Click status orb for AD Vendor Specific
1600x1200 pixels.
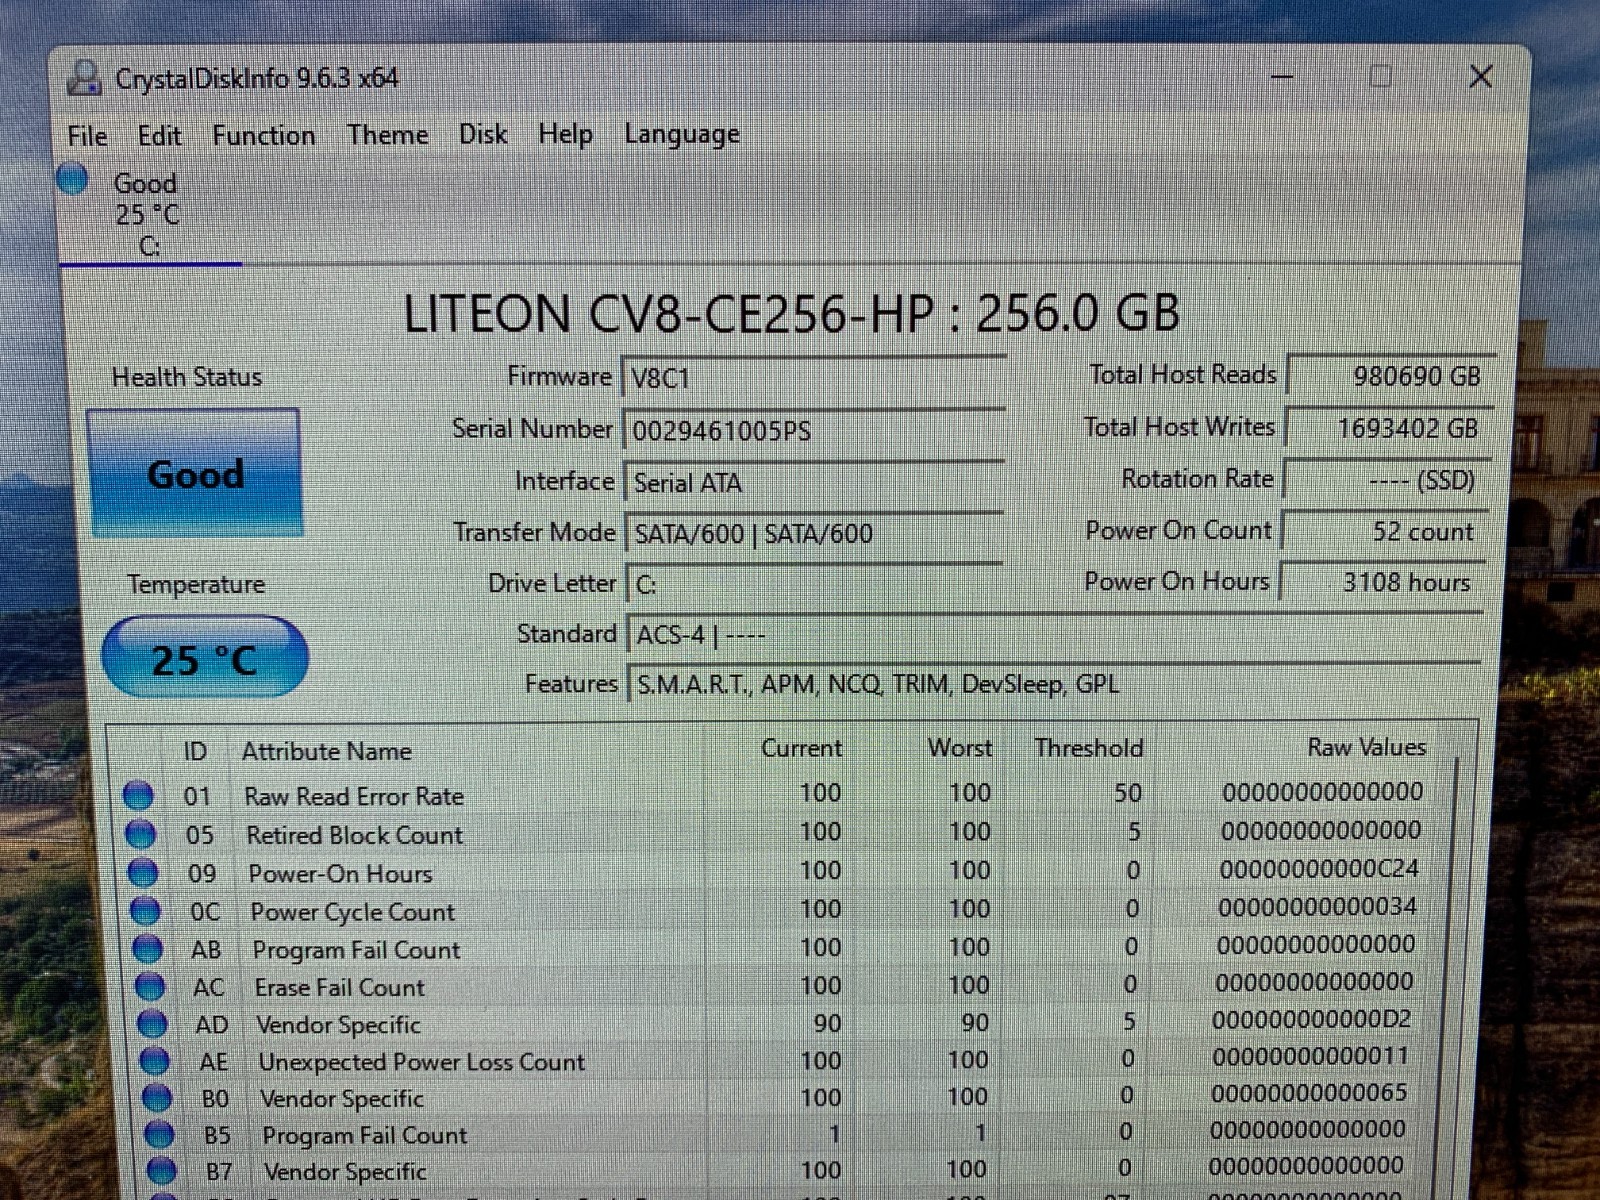153,1023
